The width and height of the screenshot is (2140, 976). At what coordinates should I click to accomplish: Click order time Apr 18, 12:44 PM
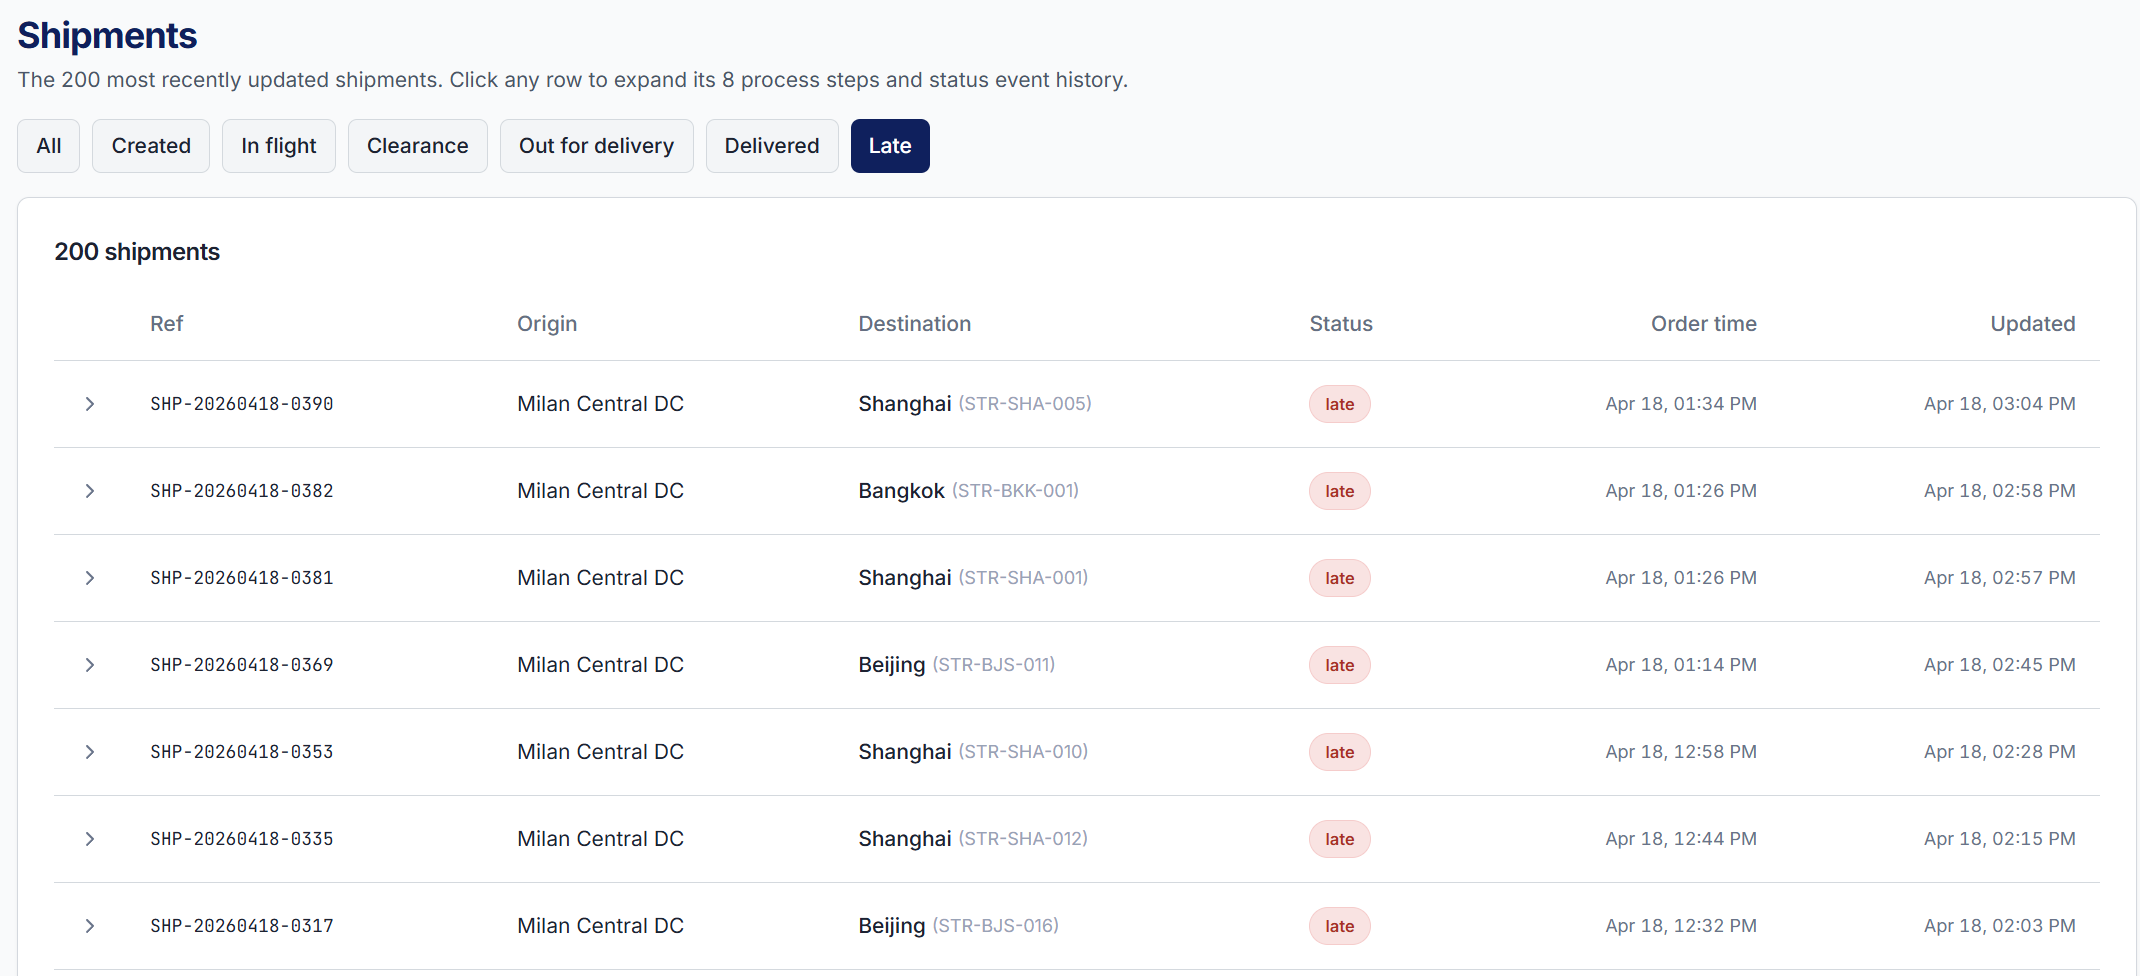pyautogui.click(x=1681, y=839)
